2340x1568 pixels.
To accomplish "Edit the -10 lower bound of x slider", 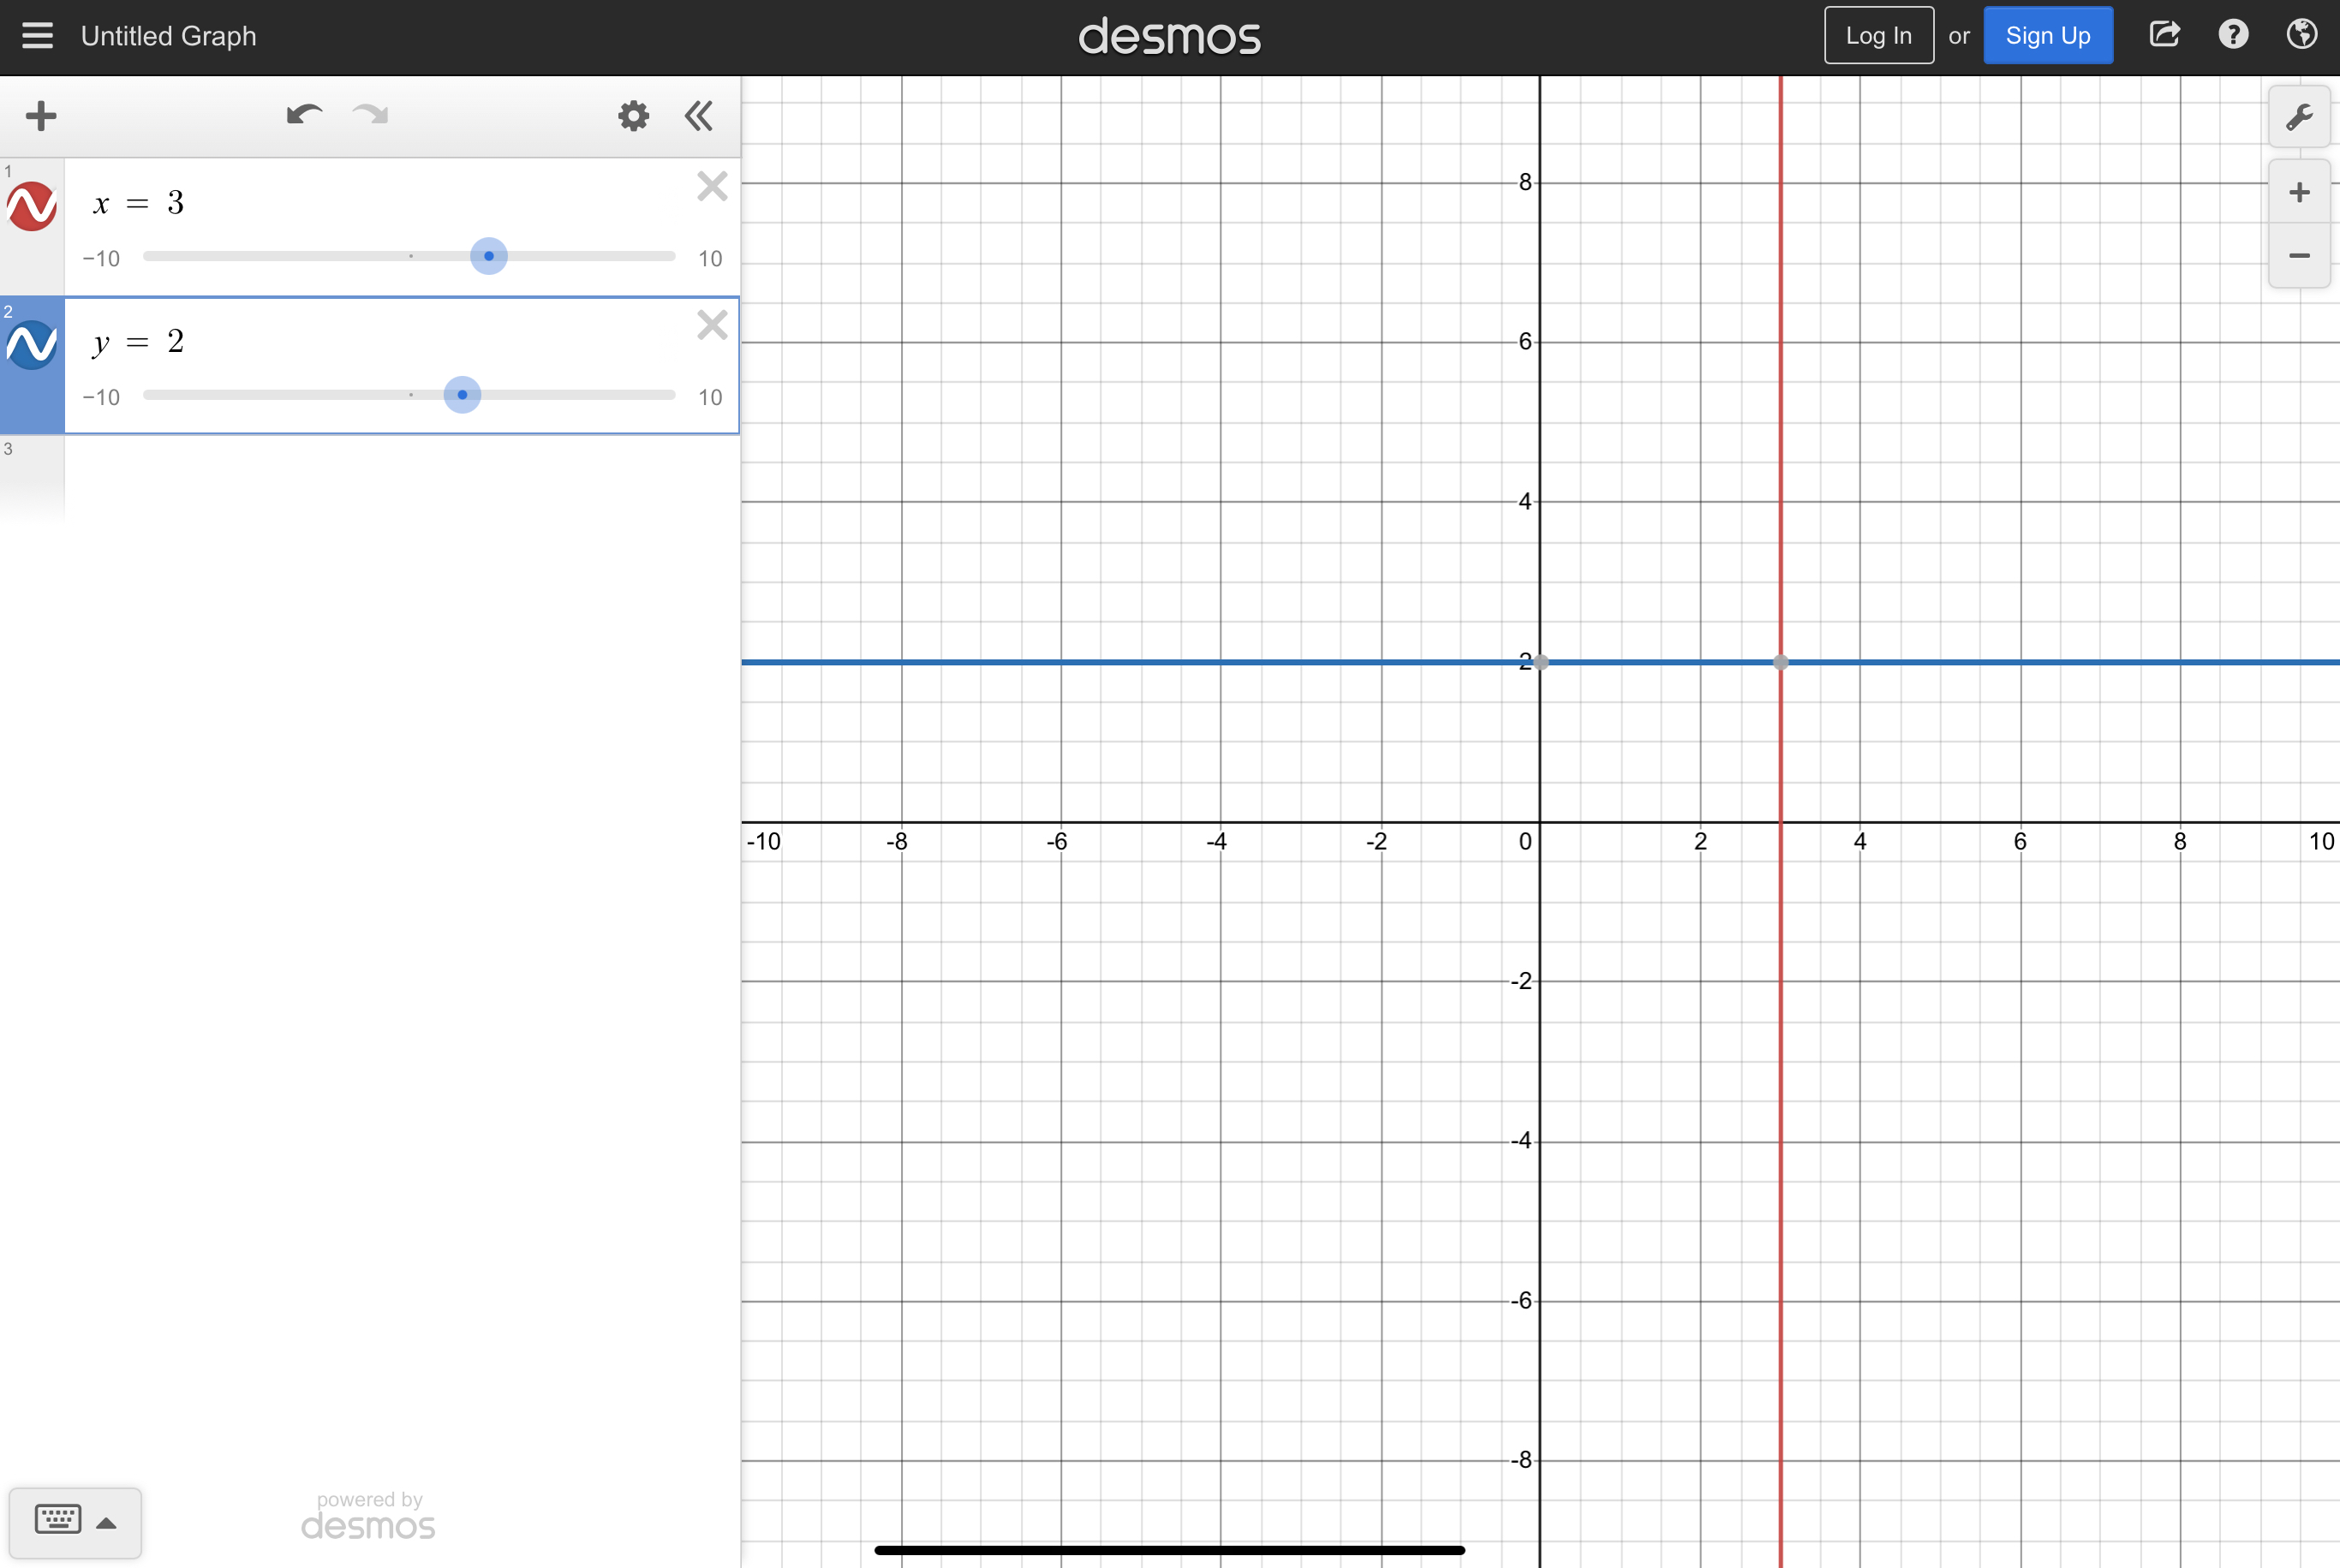I will [101, 259].
